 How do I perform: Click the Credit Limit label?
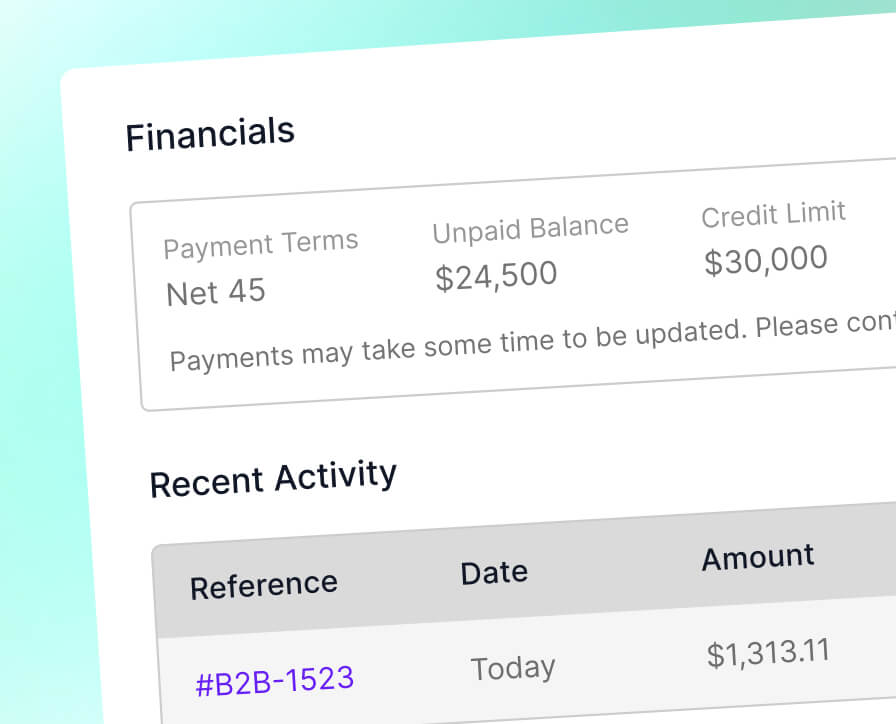pos(773,214)
